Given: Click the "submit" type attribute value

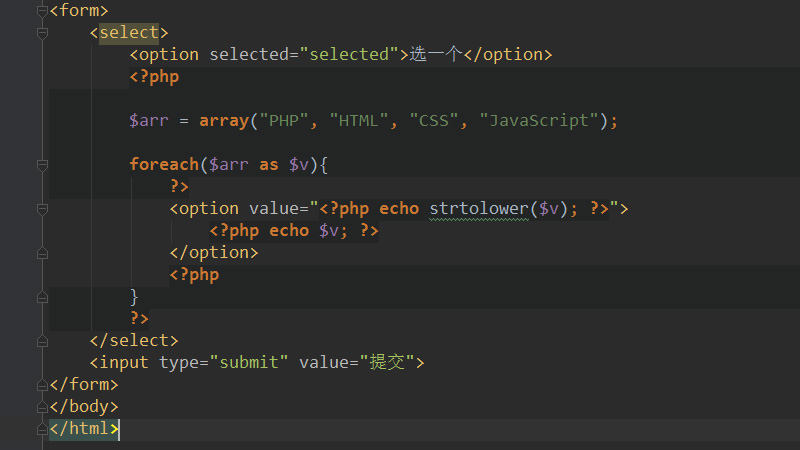Looking at the screenshot, I should point(249,362).
